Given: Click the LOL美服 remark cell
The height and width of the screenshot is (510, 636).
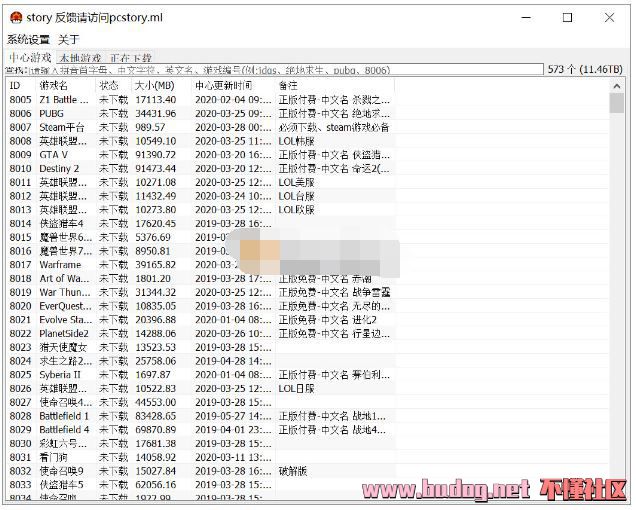Looking at the screenshot, I should [x=297, y=183].
